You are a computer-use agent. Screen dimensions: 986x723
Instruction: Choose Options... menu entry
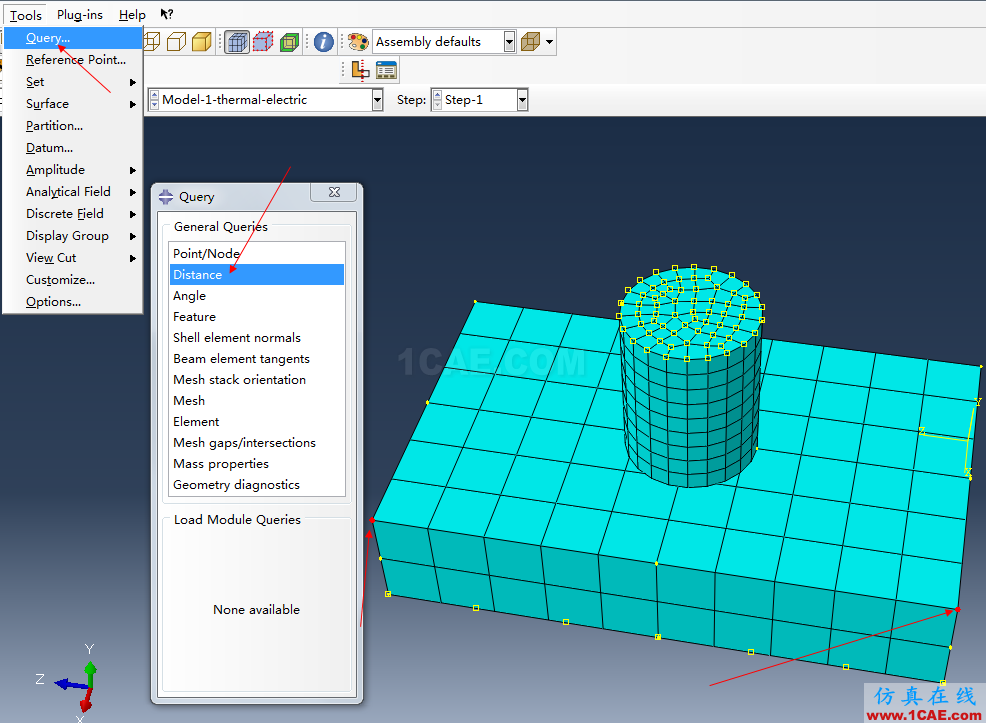tap(74, 302)
